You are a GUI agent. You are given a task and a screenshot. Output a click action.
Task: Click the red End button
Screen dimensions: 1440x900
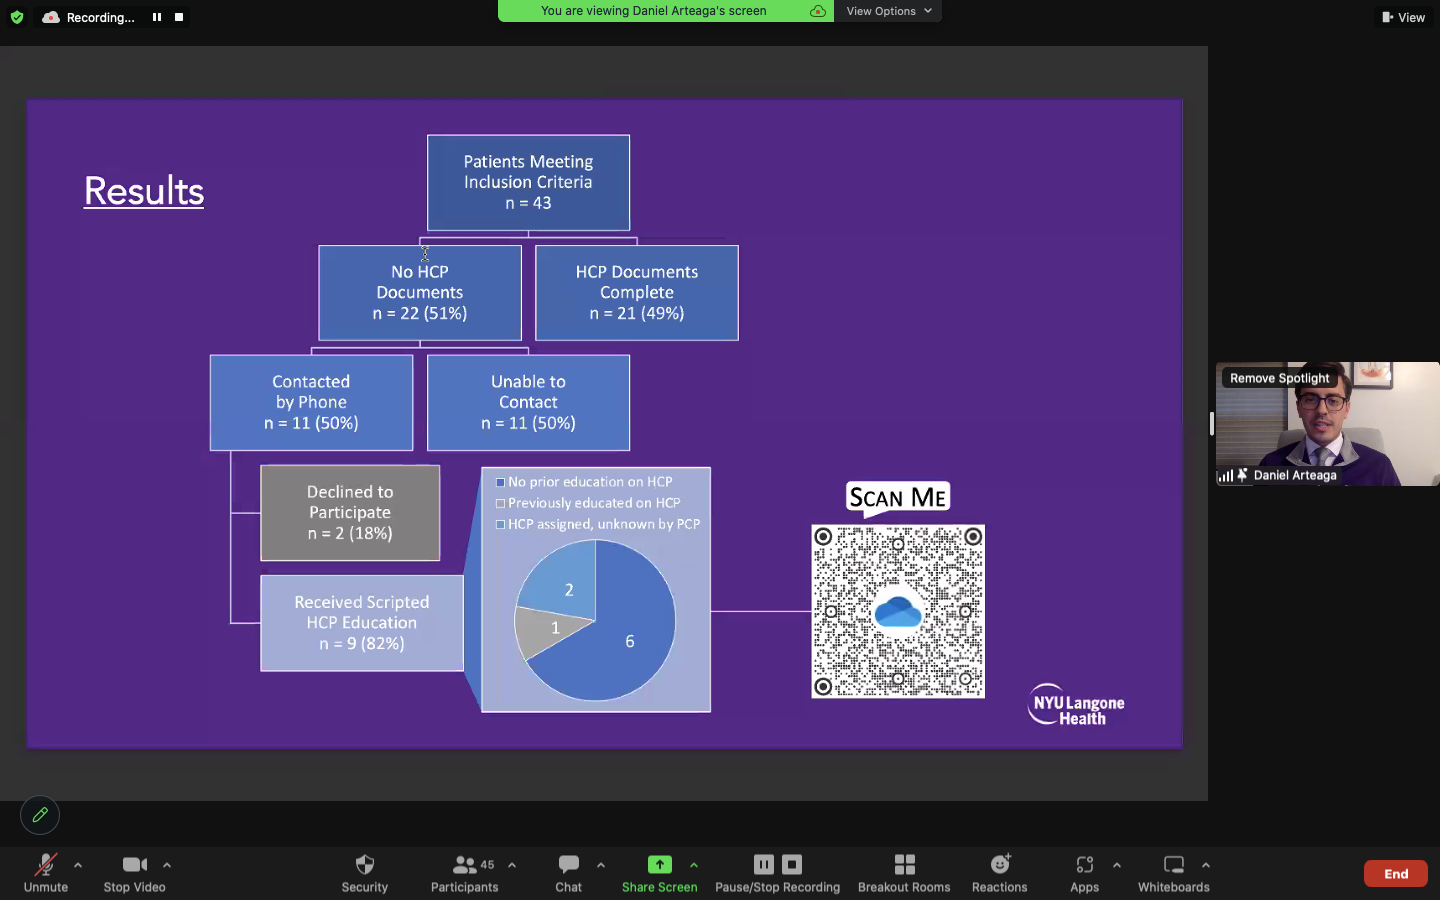1396,874
